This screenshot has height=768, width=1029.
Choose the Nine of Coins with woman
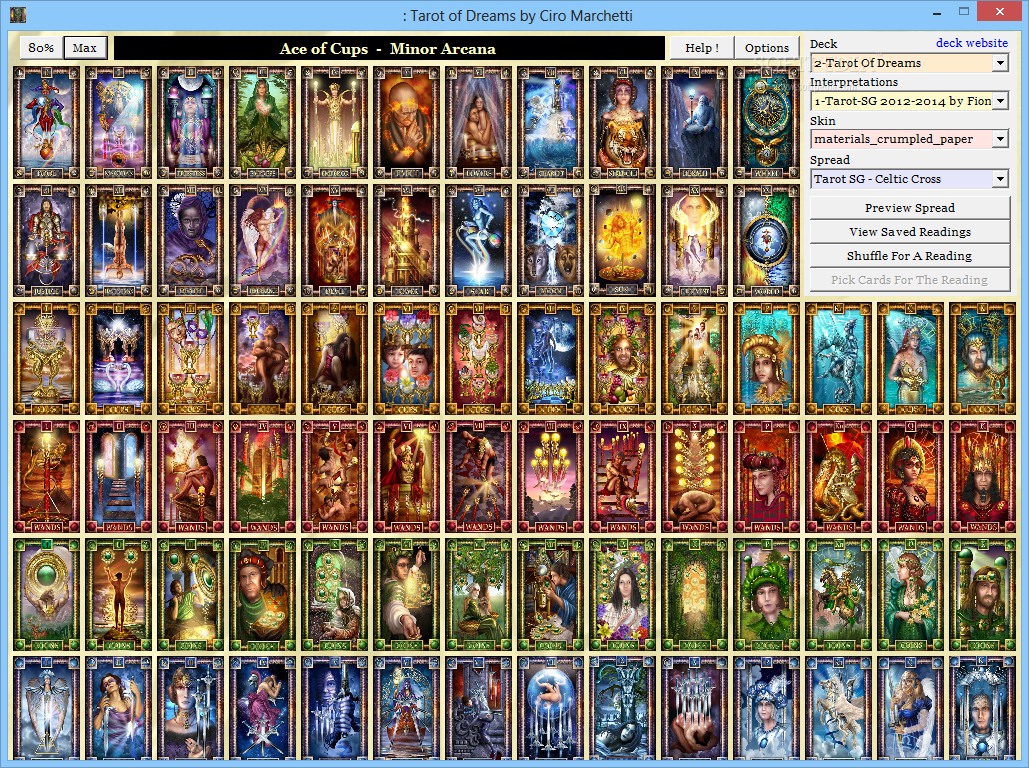pos(623,595)
